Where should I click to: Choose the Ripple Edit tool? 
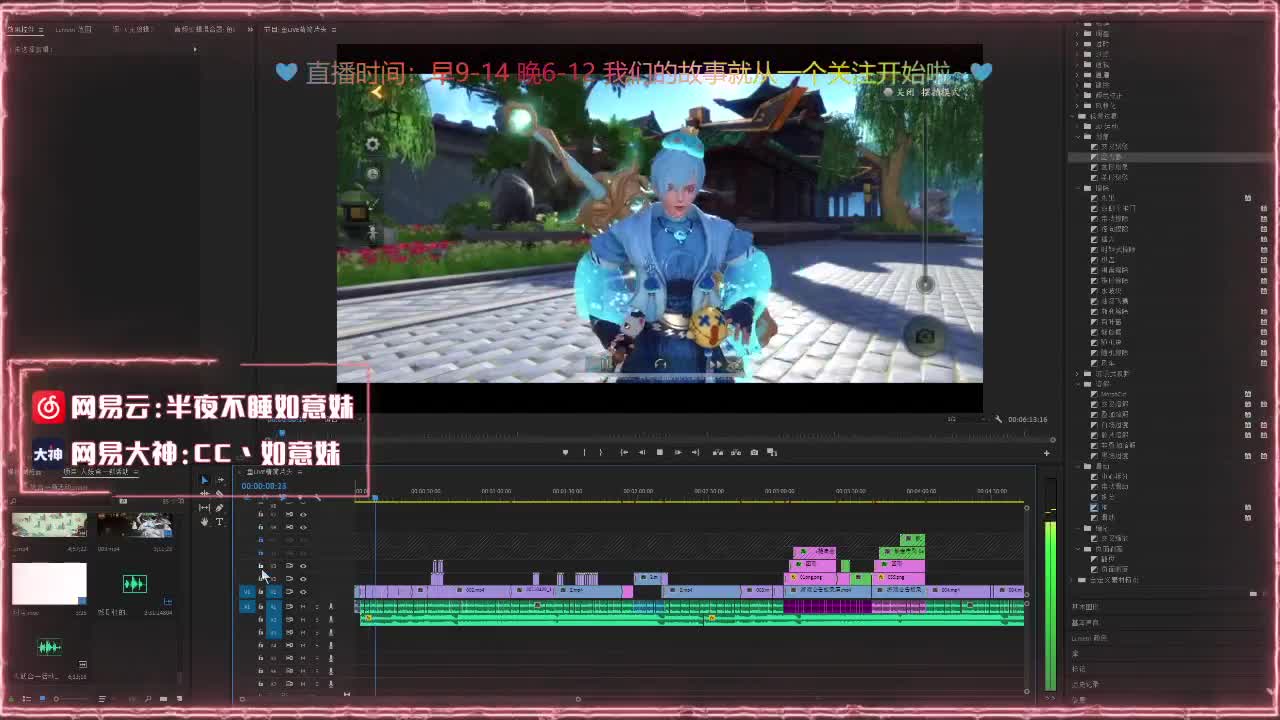pyautogui.click(x=204, y=493)
